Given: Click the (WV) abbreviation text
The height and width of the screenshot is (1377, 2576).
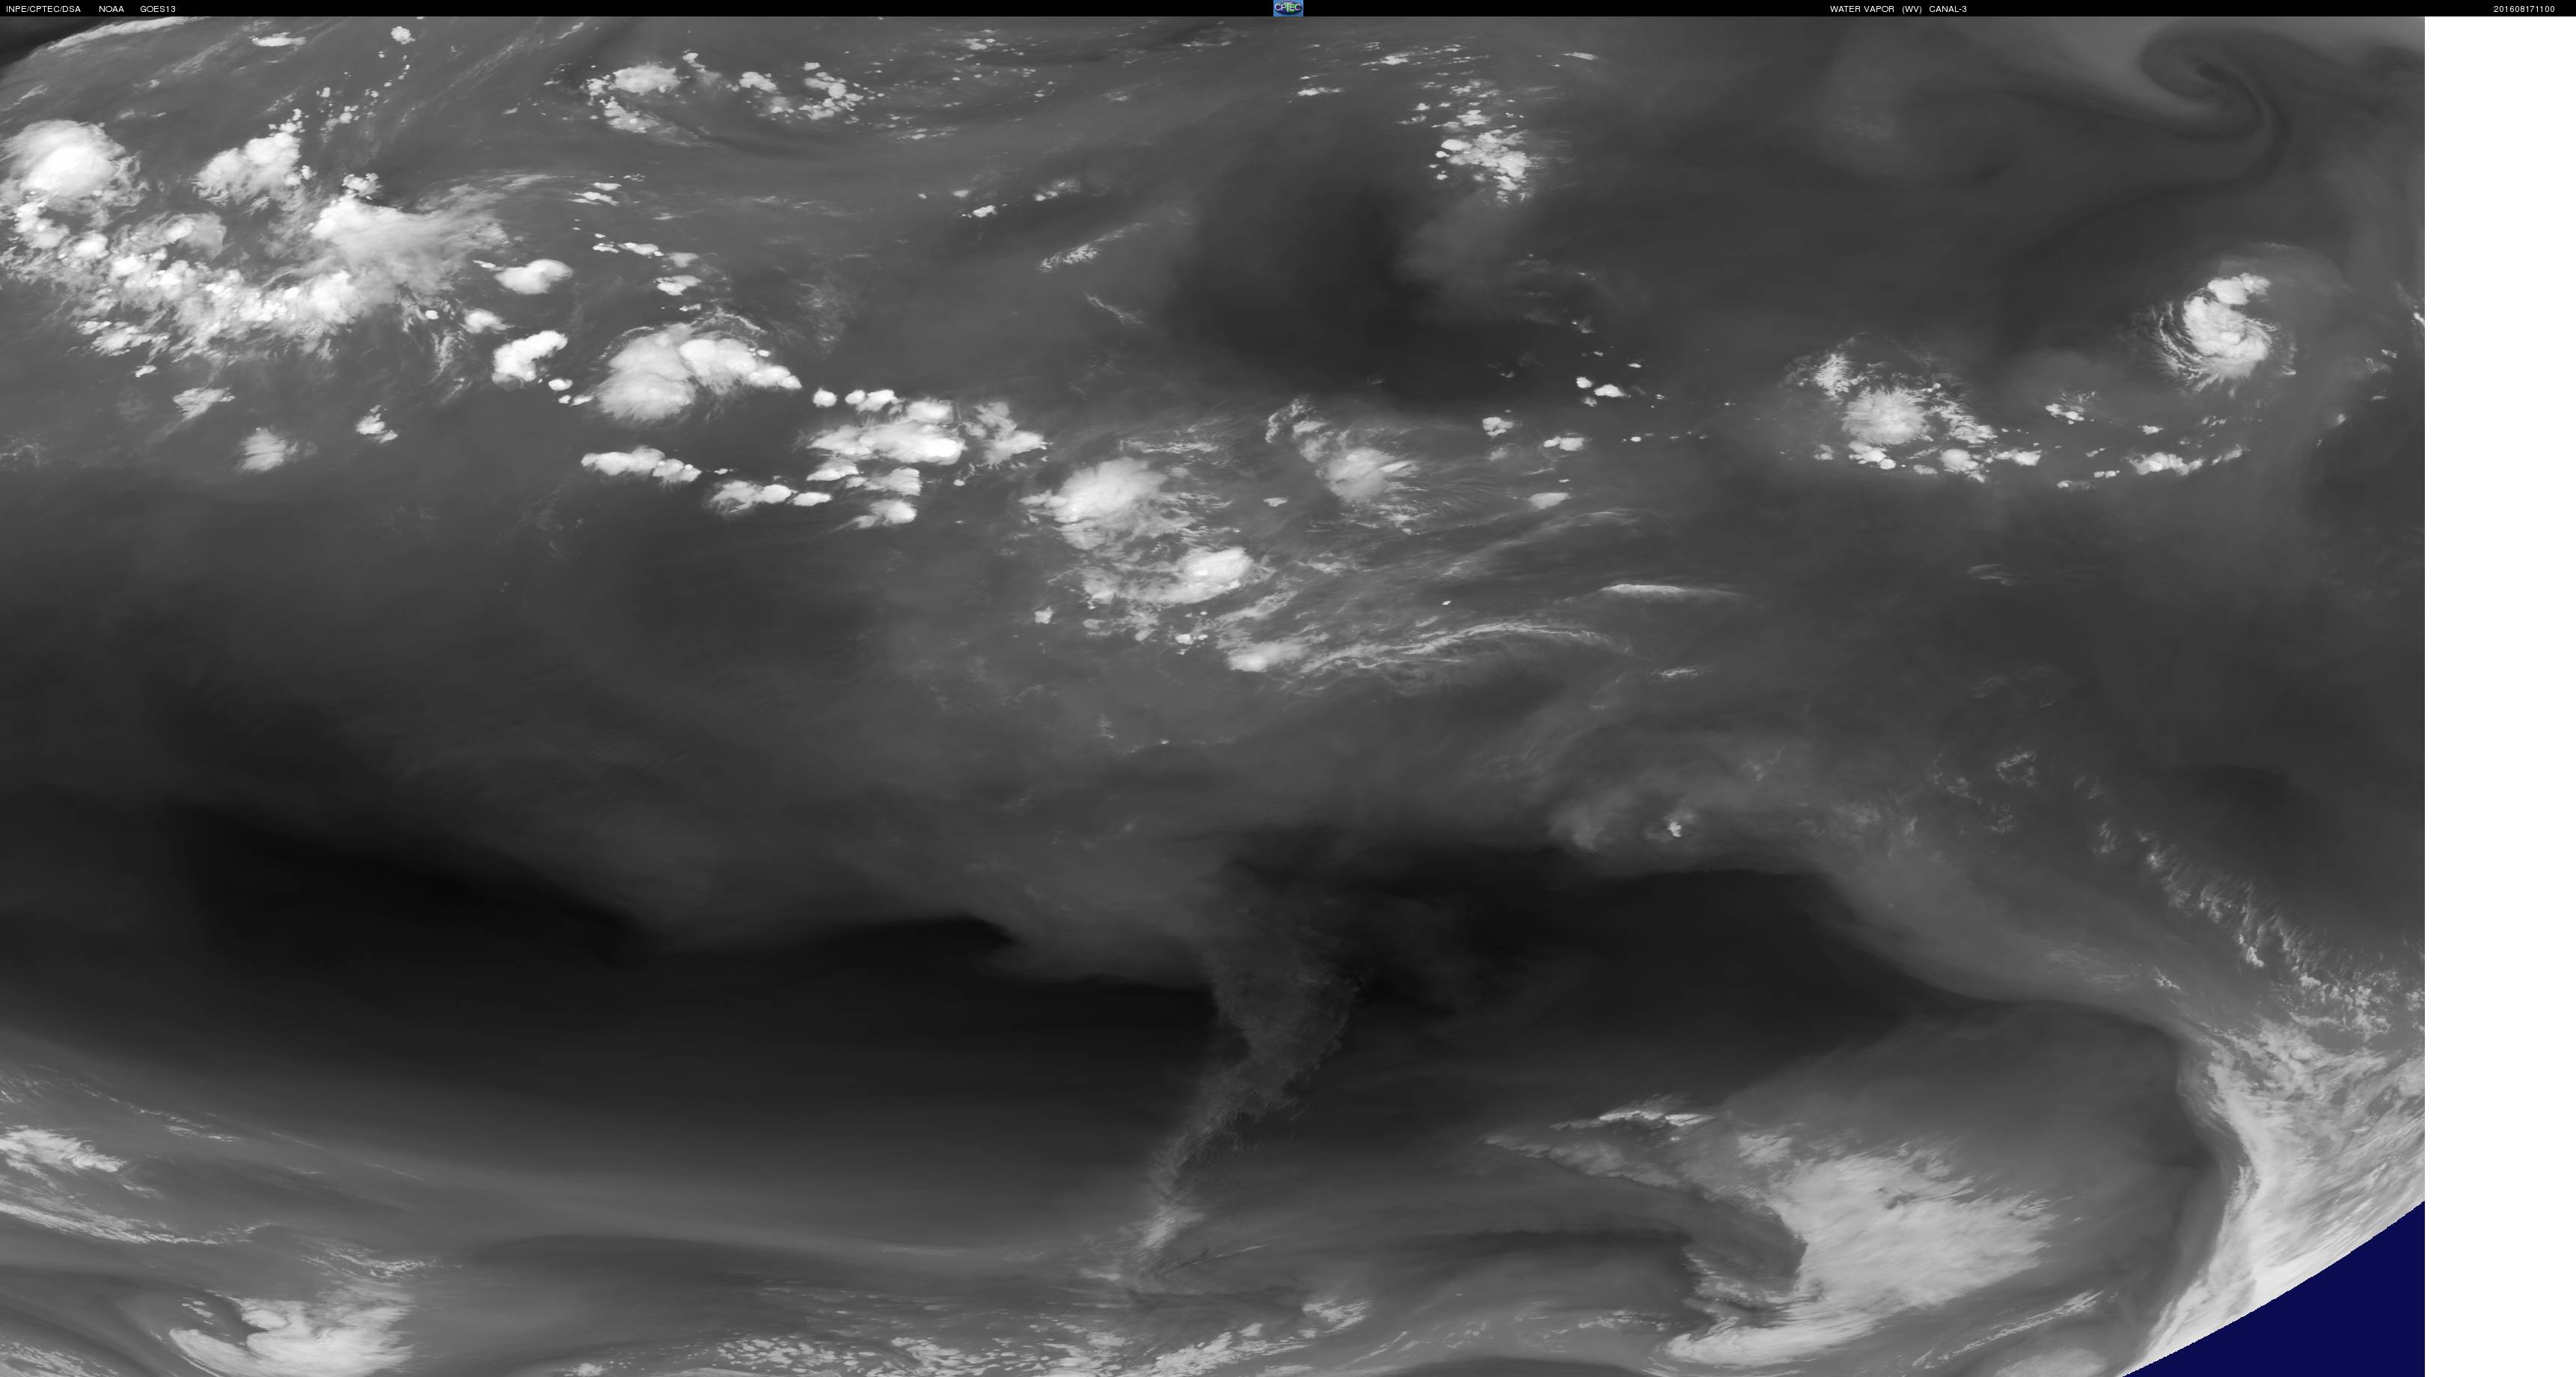Looking at the screenshot, I should pyautogui.click(x=1912, y=9).
